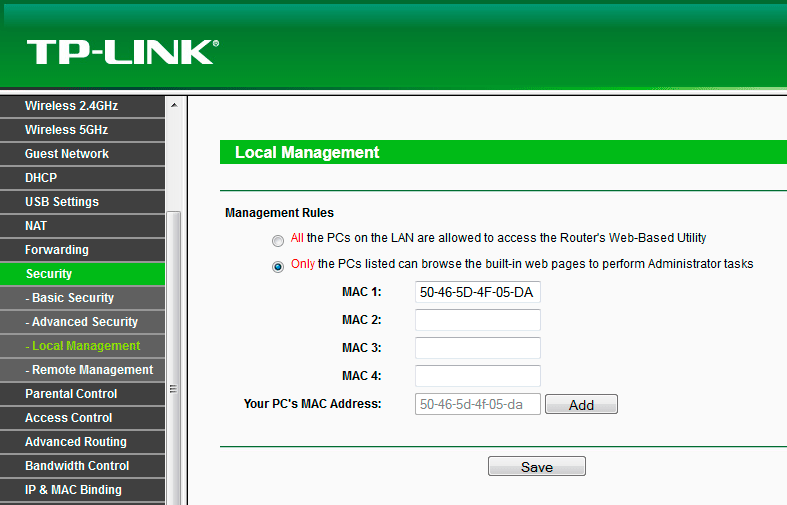Open Wireless 5GHz settings
787x505 pixels.
click(66, 130)
